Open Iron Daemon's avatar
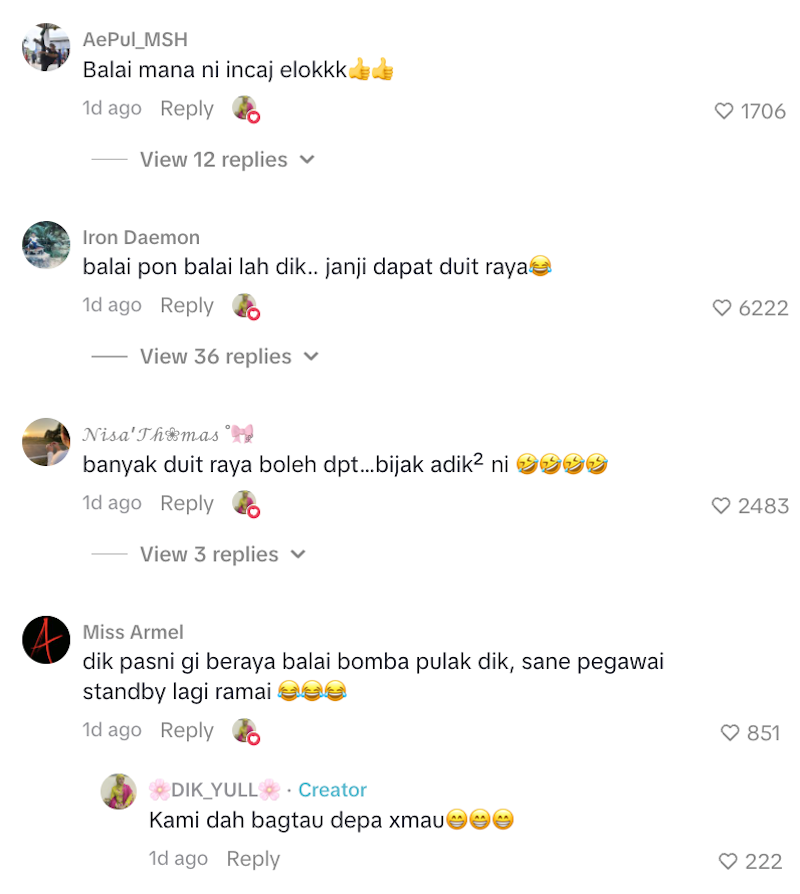Viewport: 800px width, 894px height. coord(46,245)
